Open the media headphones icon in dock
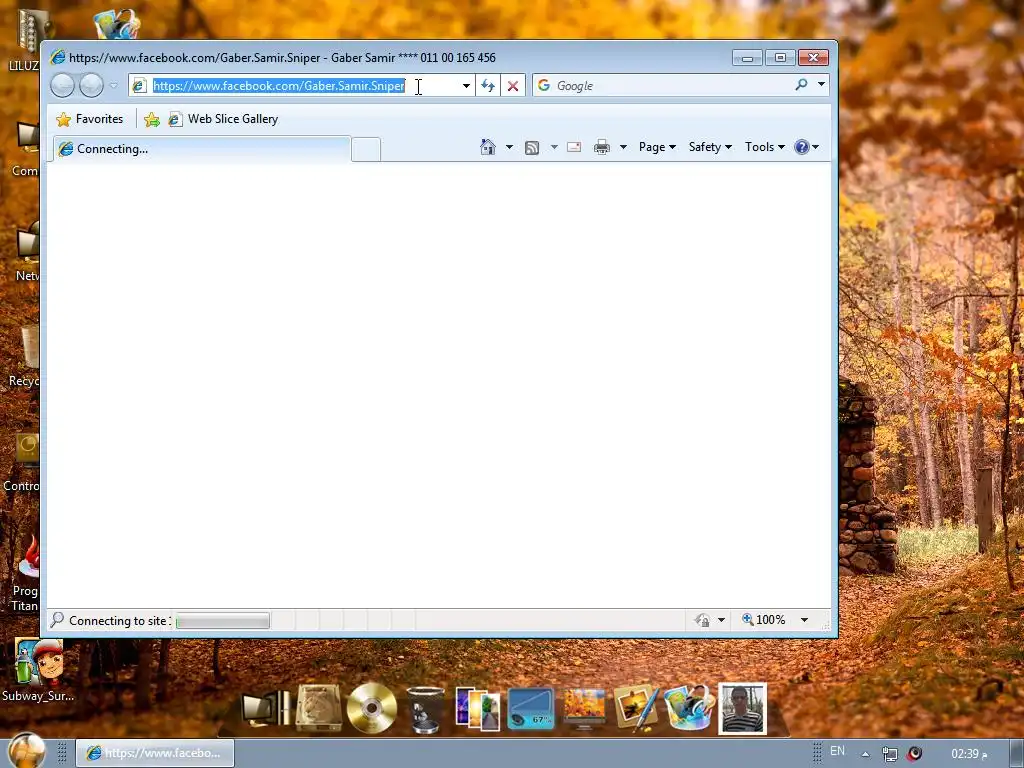The height and width of the screenshot is (768, 1024). tap(688, 707)
